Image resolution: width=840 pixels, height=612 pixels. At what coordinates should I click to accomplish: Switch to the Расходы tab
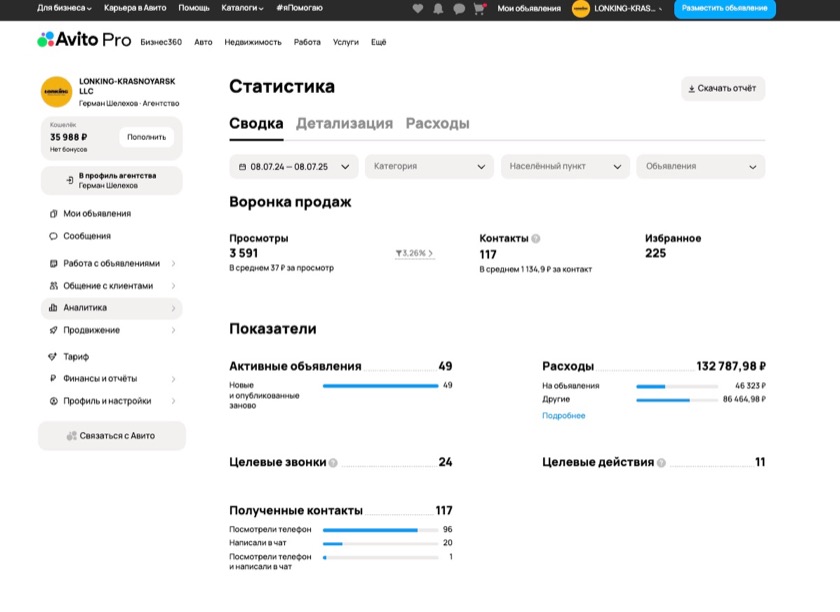click(438, 124)
